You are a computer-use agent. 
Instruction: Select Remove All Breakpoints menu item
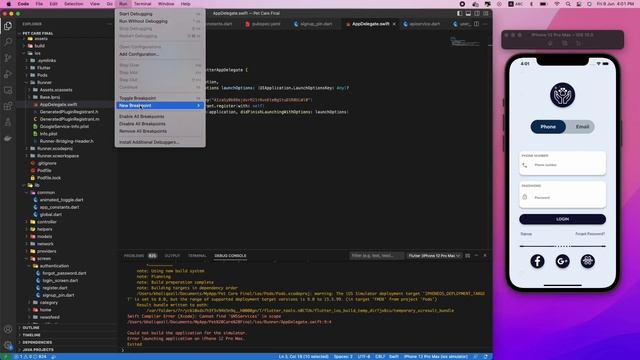tap(160, 131)
